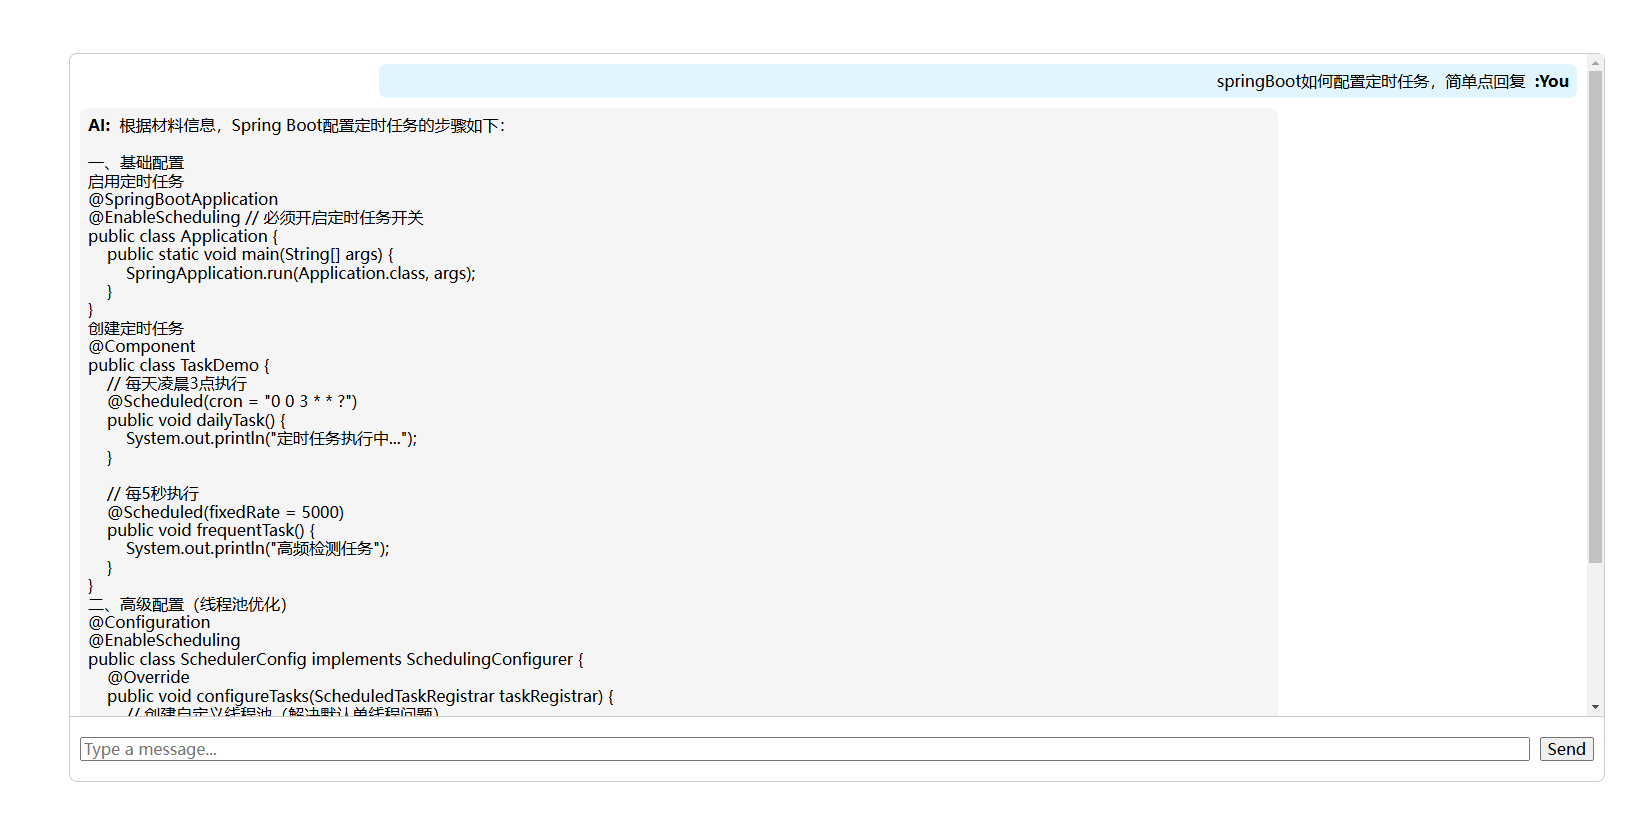
Task: Click '@EnableScheduling // 必须开启定时任务开关' line
Action: click(x=256, y=217)
